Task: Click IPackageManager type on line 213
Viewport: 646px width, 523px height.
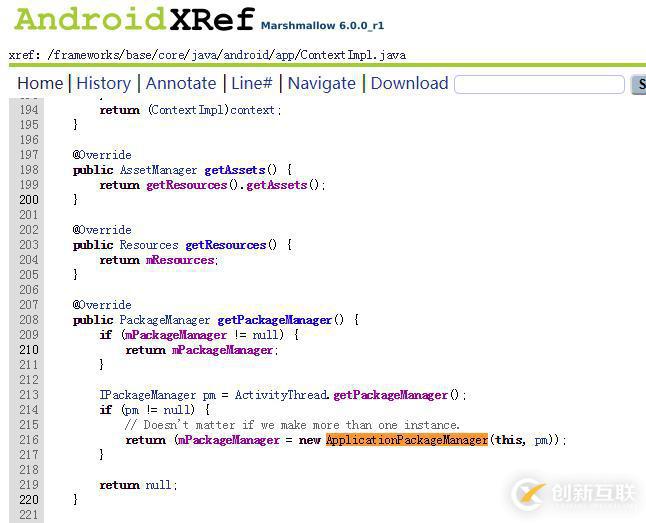Action: click(x=148, y=395)
